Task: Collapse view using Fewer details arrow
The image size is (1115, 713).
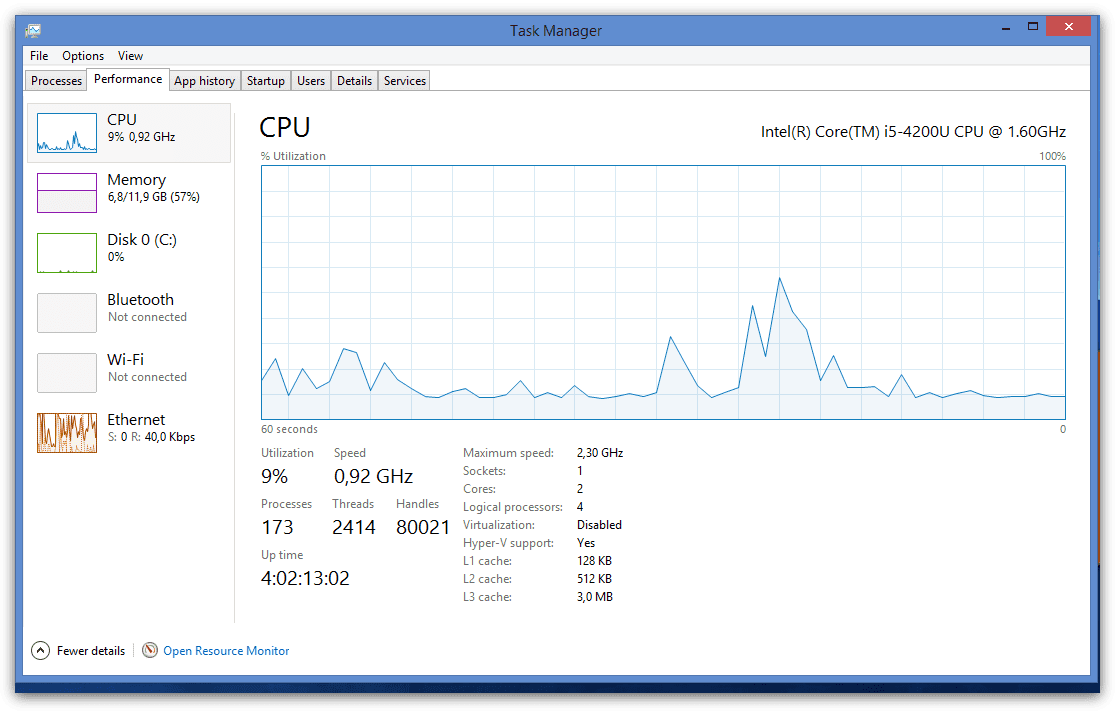Action: [x=40, y=650]
